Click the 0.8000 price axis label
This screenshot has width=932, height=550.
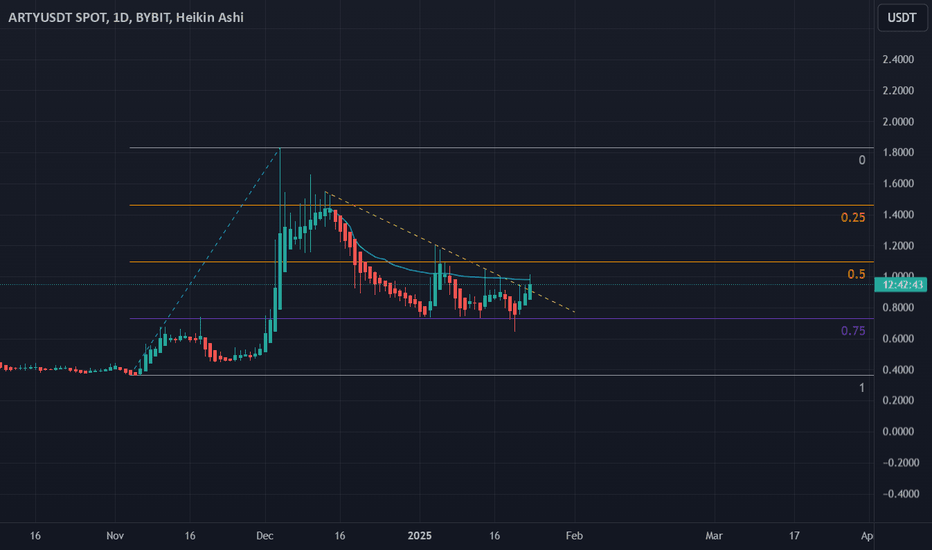[x=898, y=307]
